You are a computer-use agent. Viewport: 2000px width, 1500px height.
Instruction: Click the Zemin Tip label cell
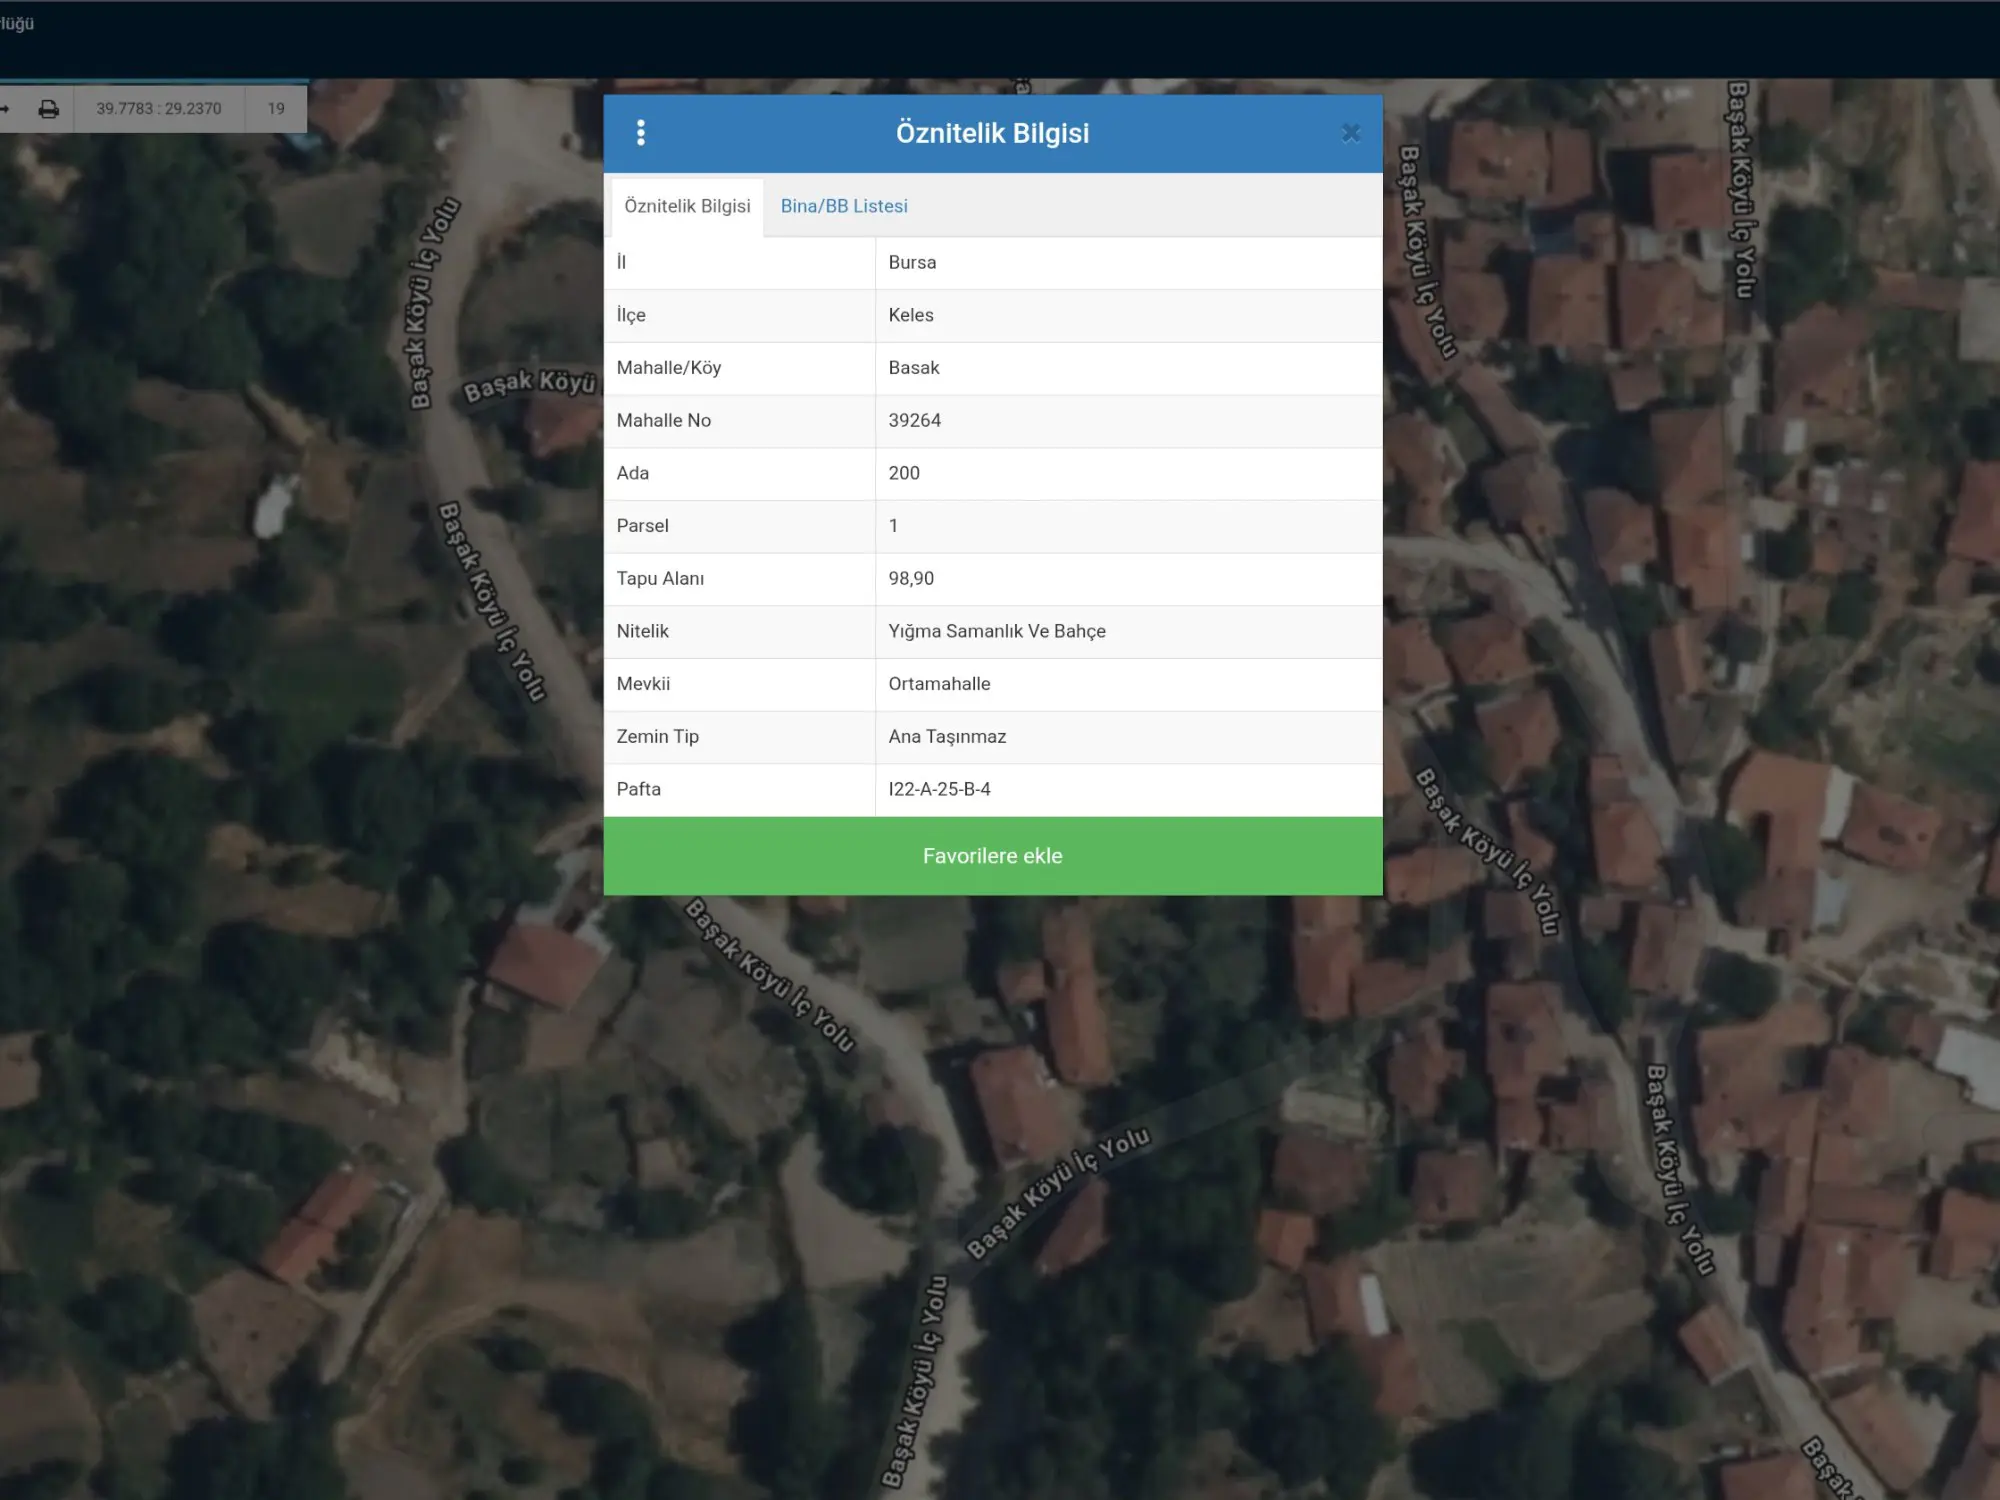coord(740,737)
